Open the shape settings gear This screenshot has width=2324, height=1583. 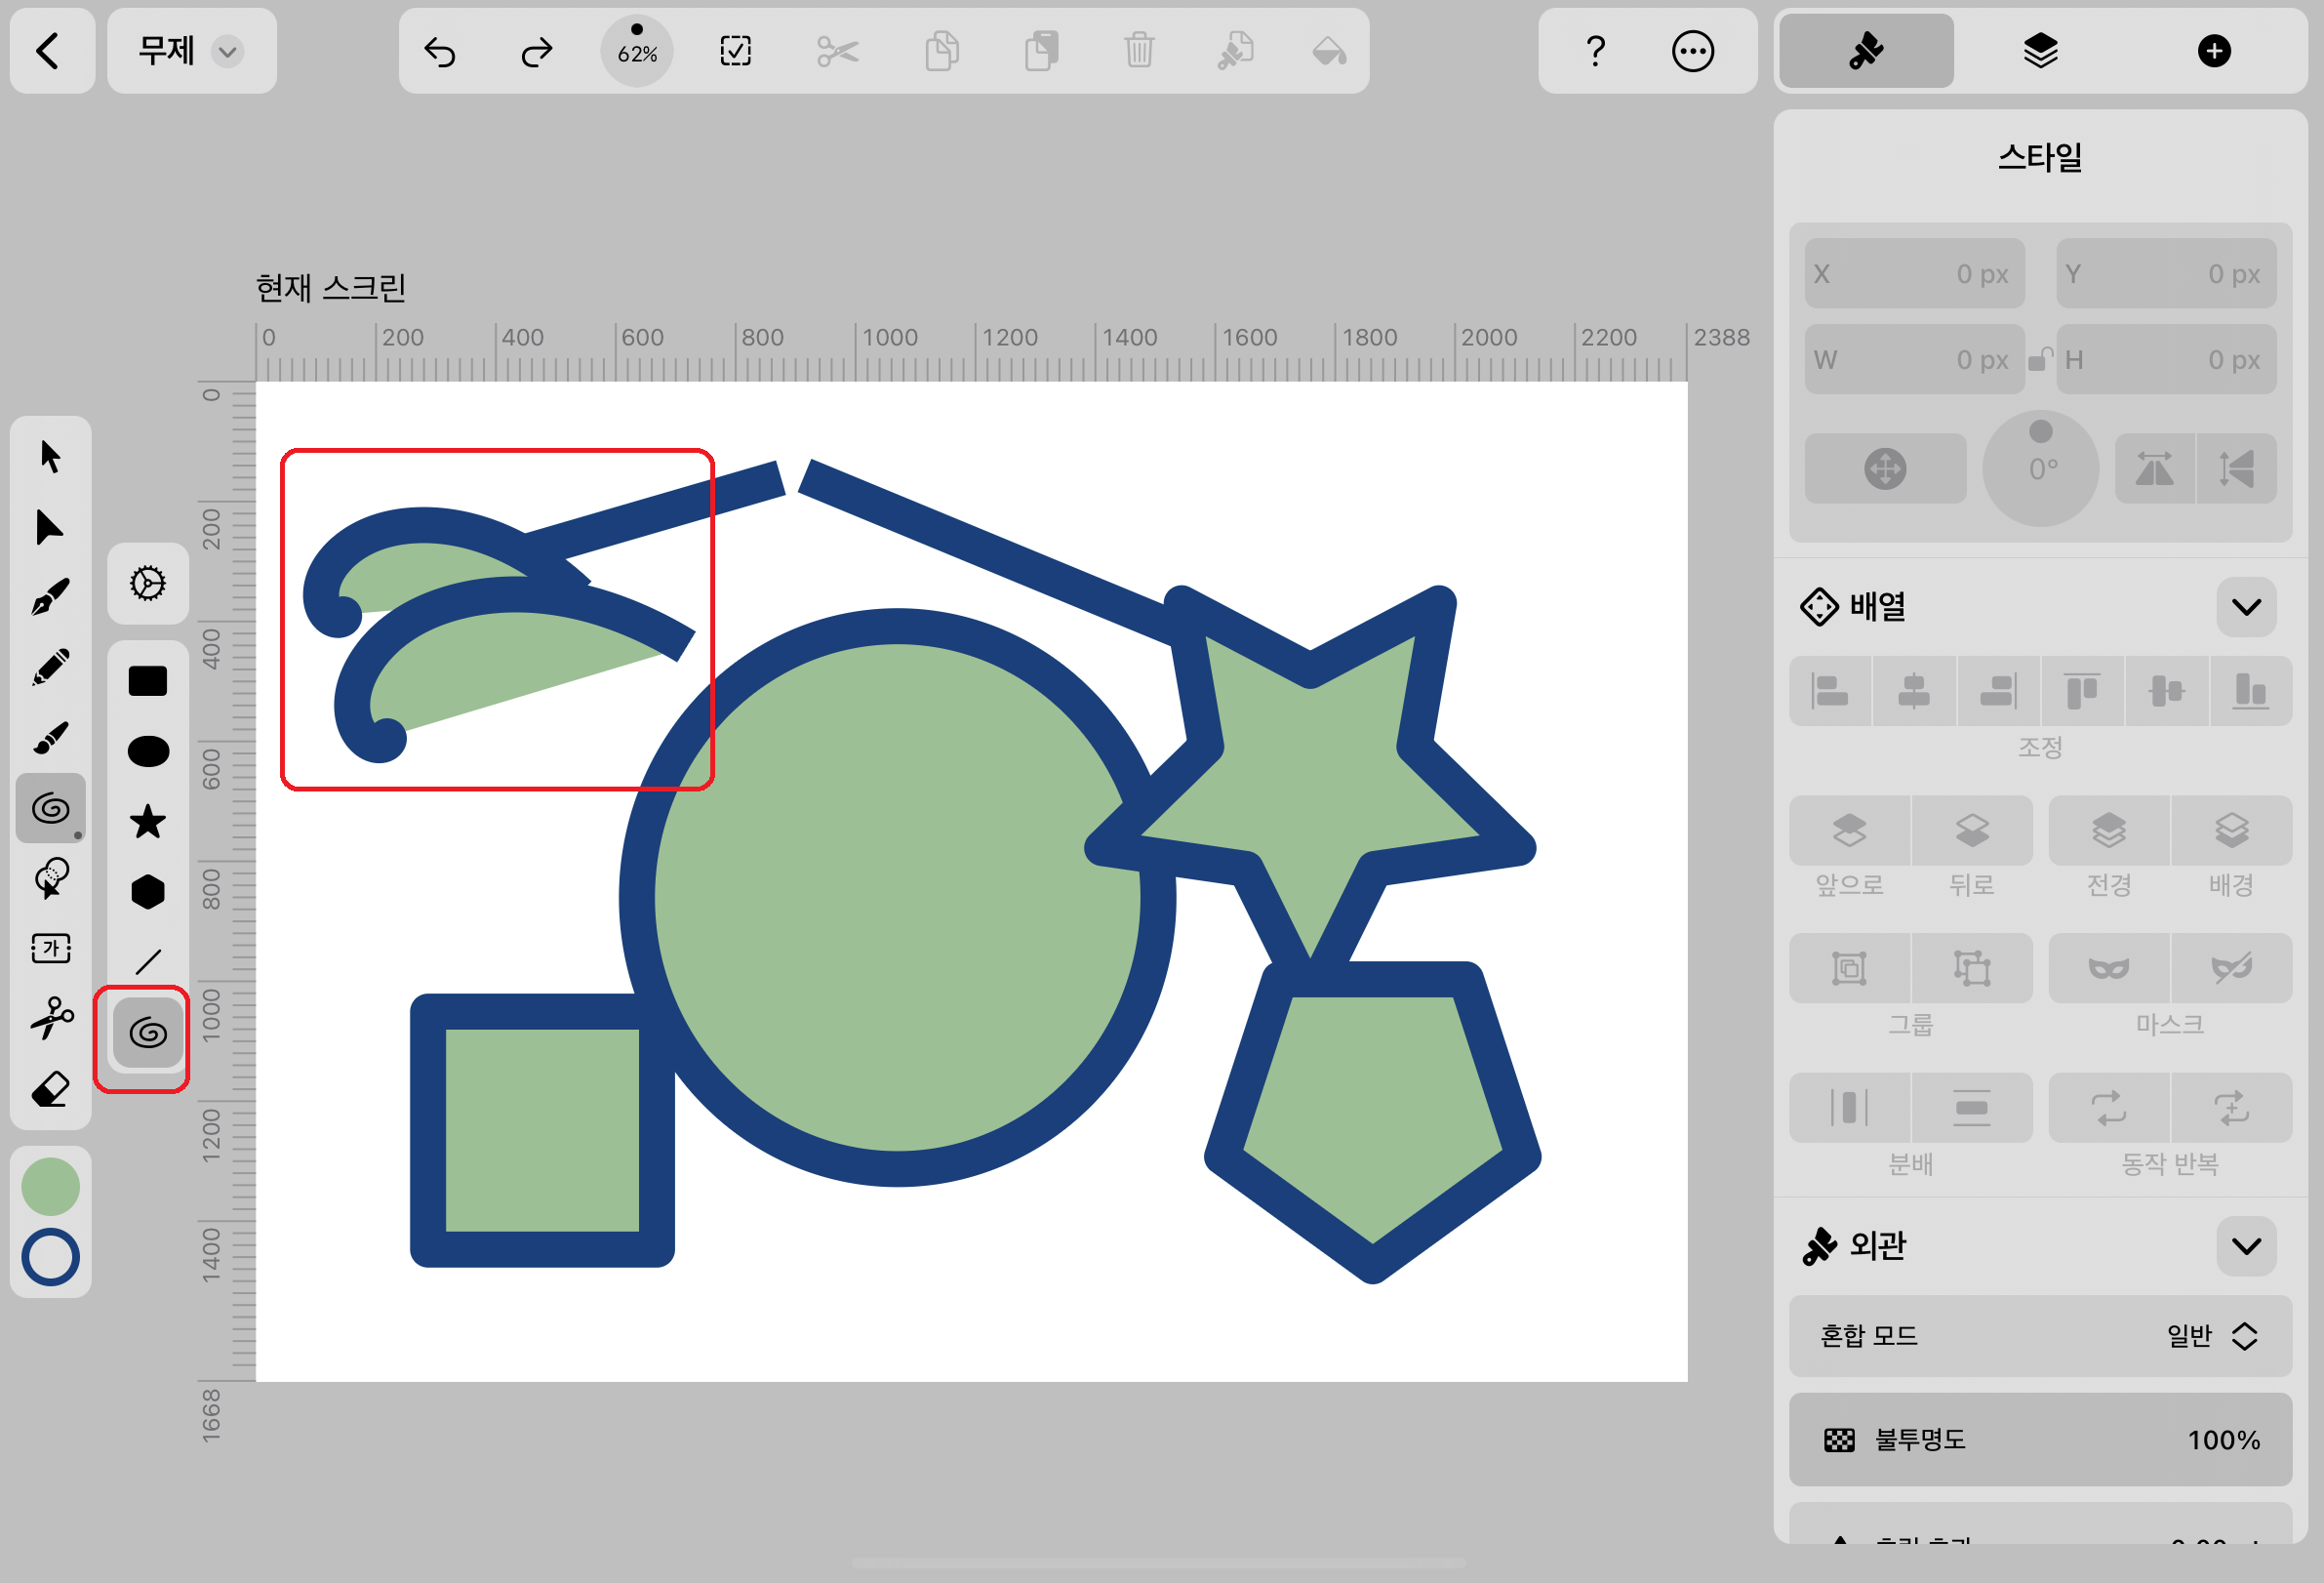click(148, 583)
